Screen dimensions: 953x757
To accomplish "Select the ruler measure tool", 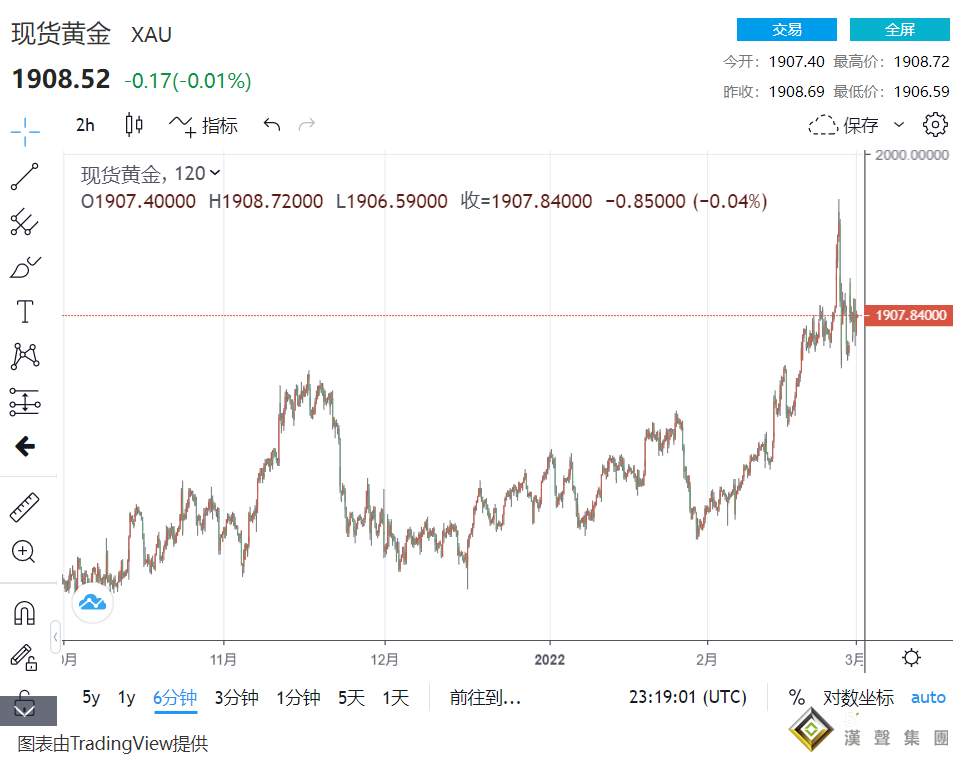I will (25, 508).
